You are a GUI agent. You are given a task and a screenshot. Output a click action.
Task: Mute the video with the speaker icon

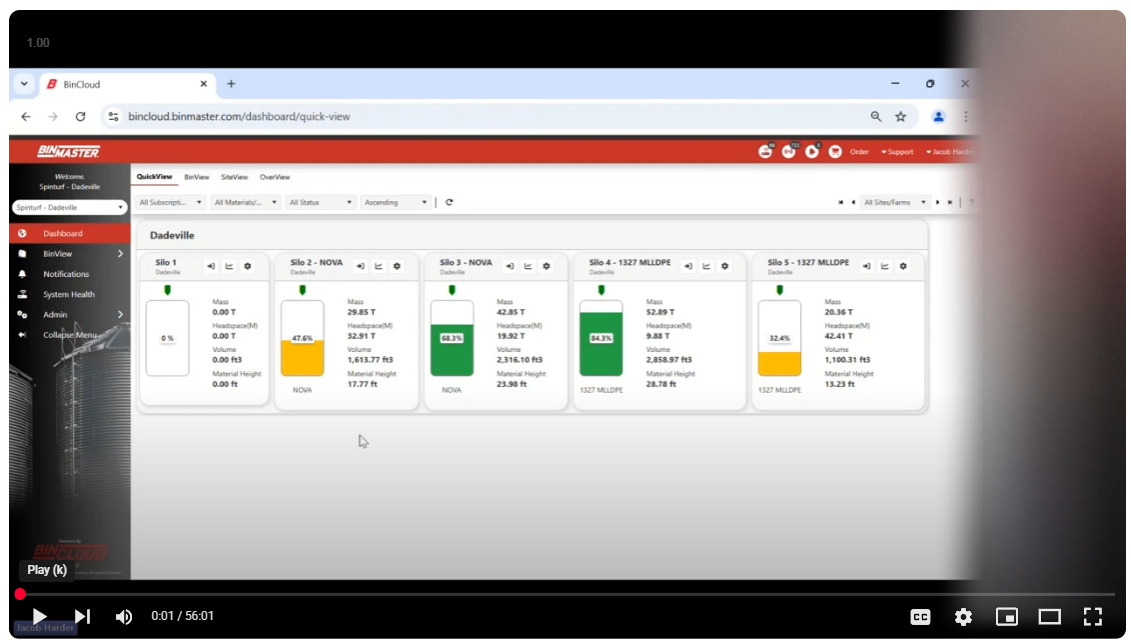coord(124,617)
